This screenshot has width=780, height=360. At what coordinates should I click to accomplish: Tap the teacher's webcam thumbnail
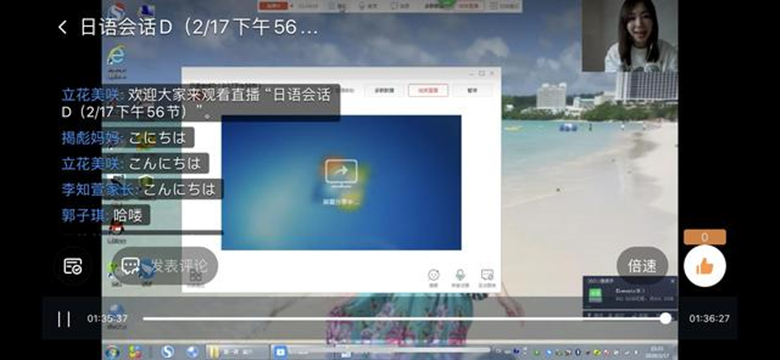(x=630, y=36)
